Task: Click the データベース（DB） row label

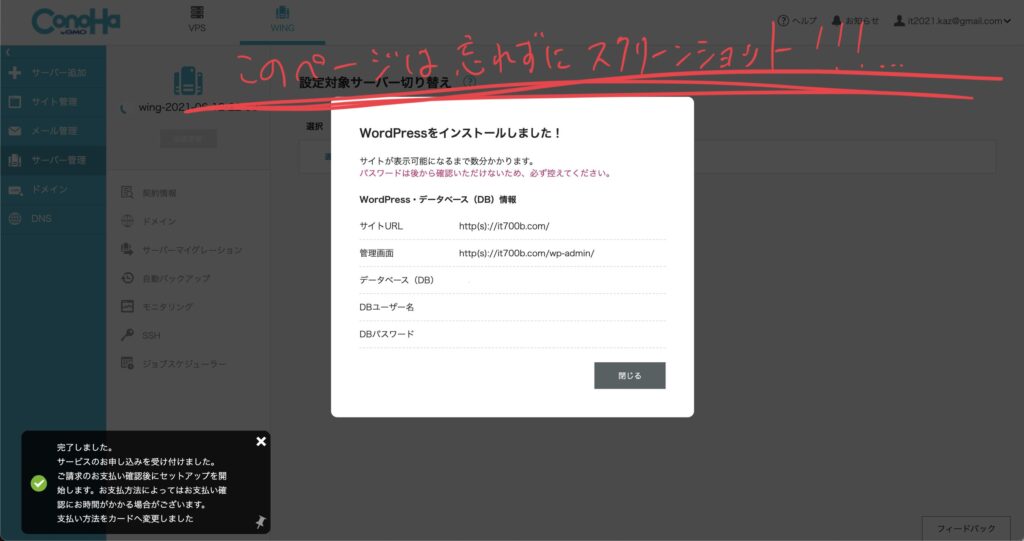Action: [x=396, y=280]
